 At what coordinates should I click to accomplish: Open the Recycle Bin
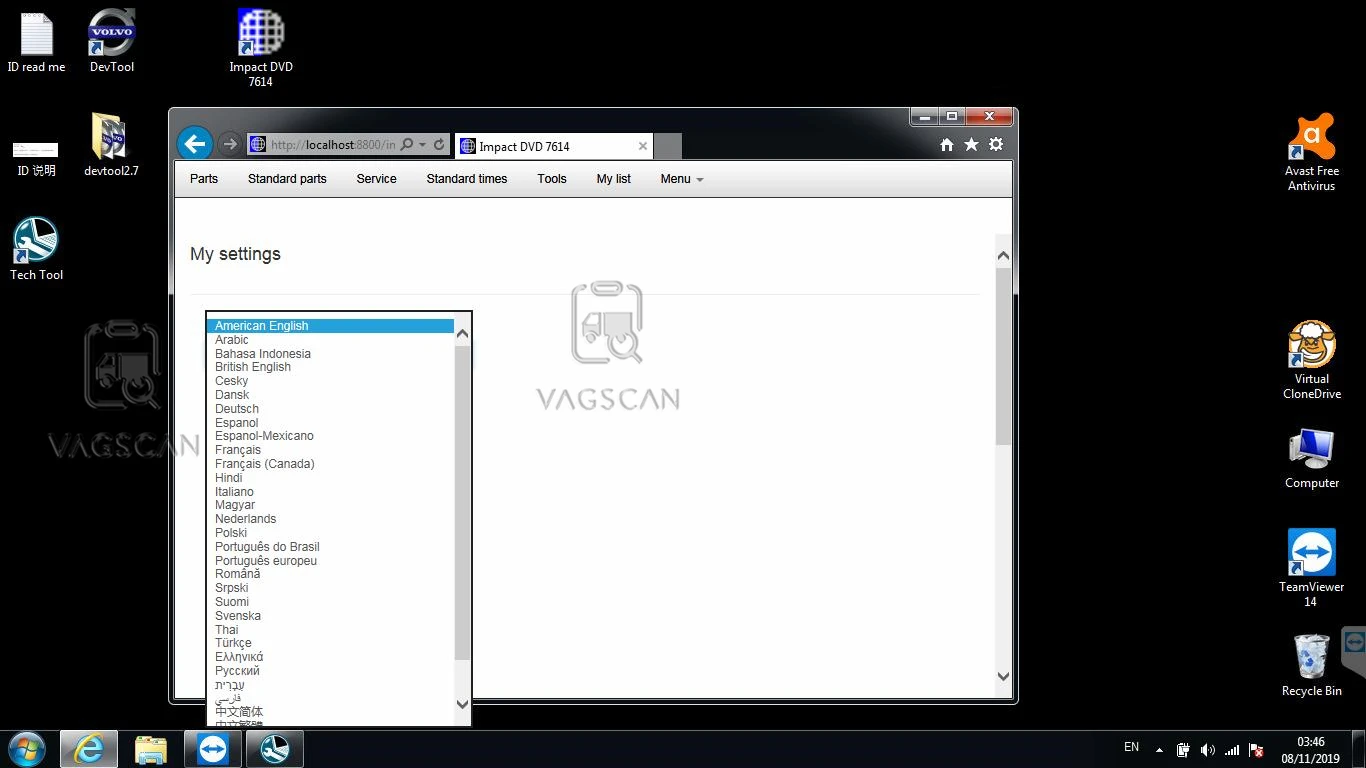click(1312, 664)
